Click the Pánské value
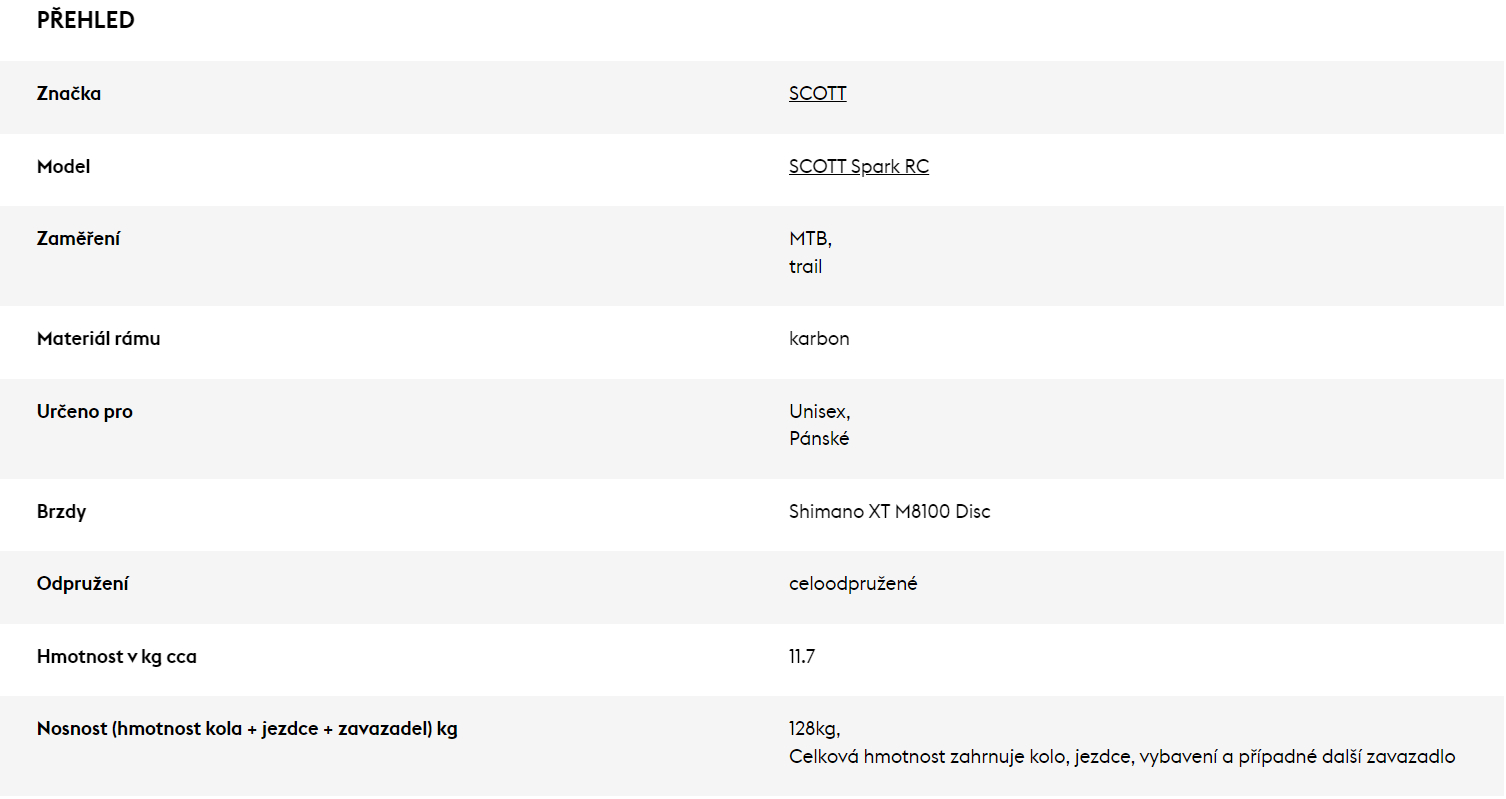This screenshot has height=799, width=1506. coord(819,439)
